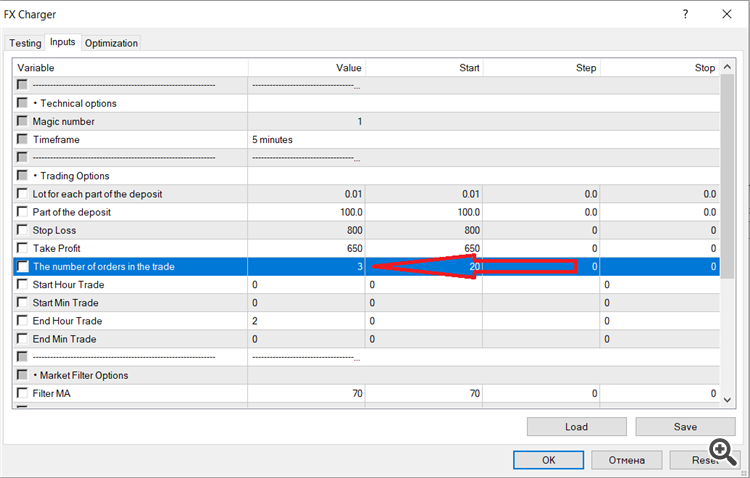750x478 pixels.
Task: Close the FX Charger dialog
Action: (x=727, y=14)
